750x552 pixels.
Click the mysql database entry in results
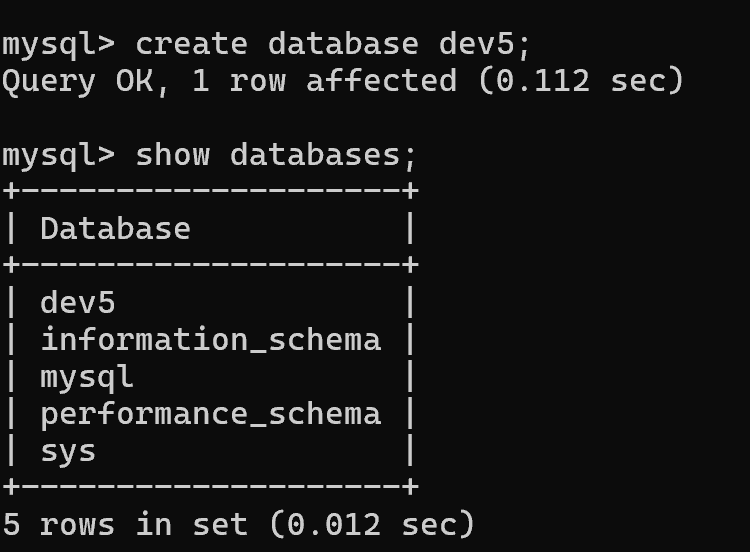tap(87, 378)
